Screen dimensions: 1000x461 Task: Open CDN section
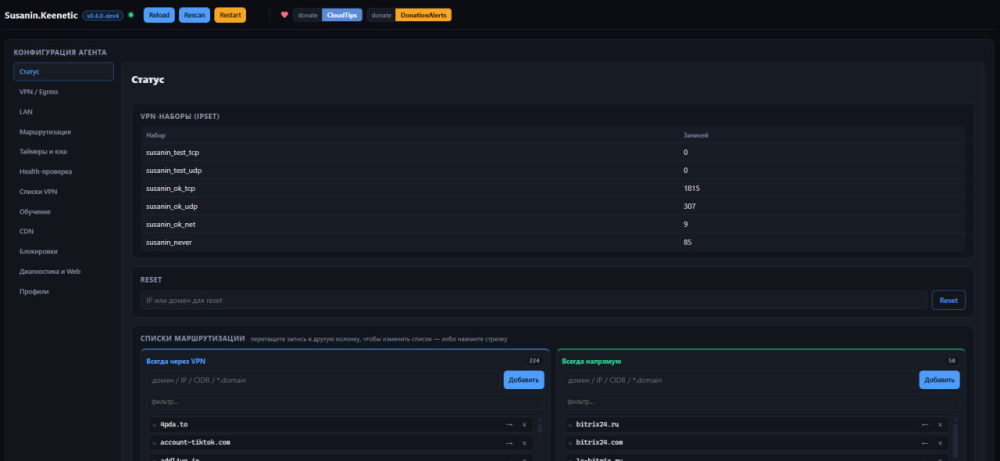click(x=64, y=231)
